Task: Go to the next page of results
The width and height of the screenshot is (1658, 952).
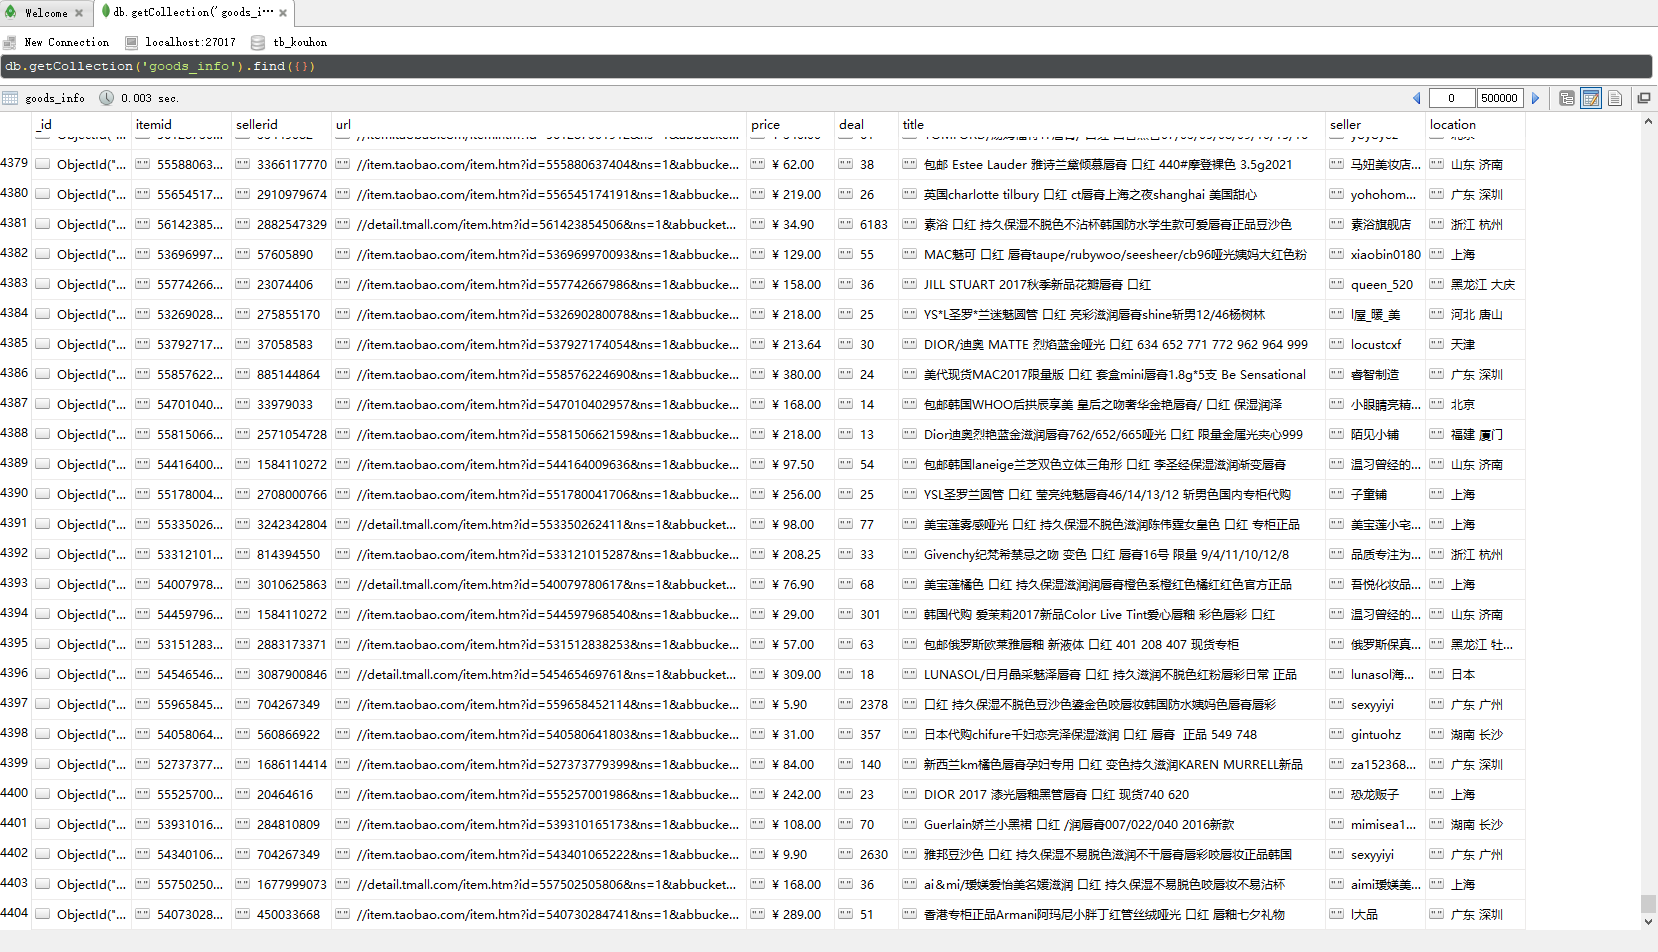Action: point(1535,98)
